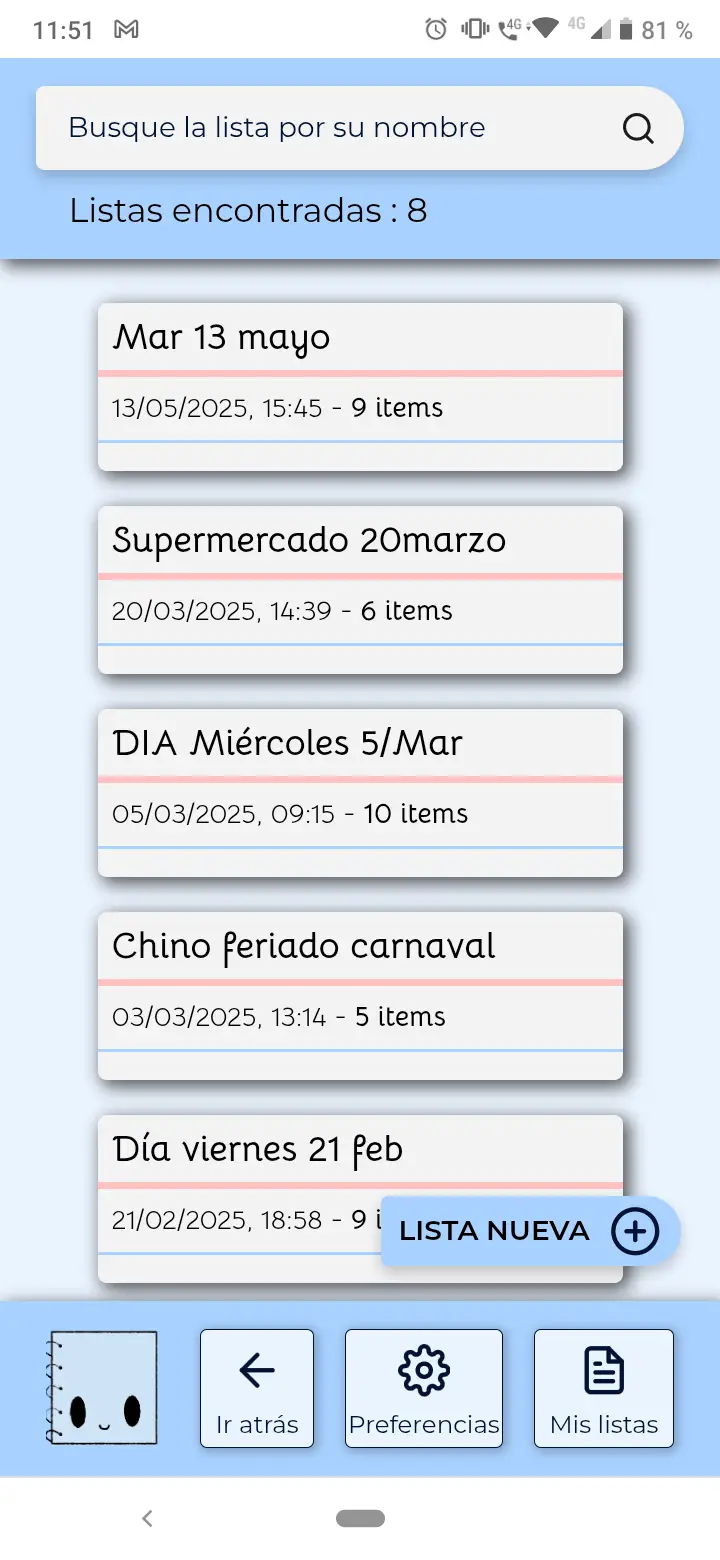Create a list with LISTA NUEVA

[496, 1231]
